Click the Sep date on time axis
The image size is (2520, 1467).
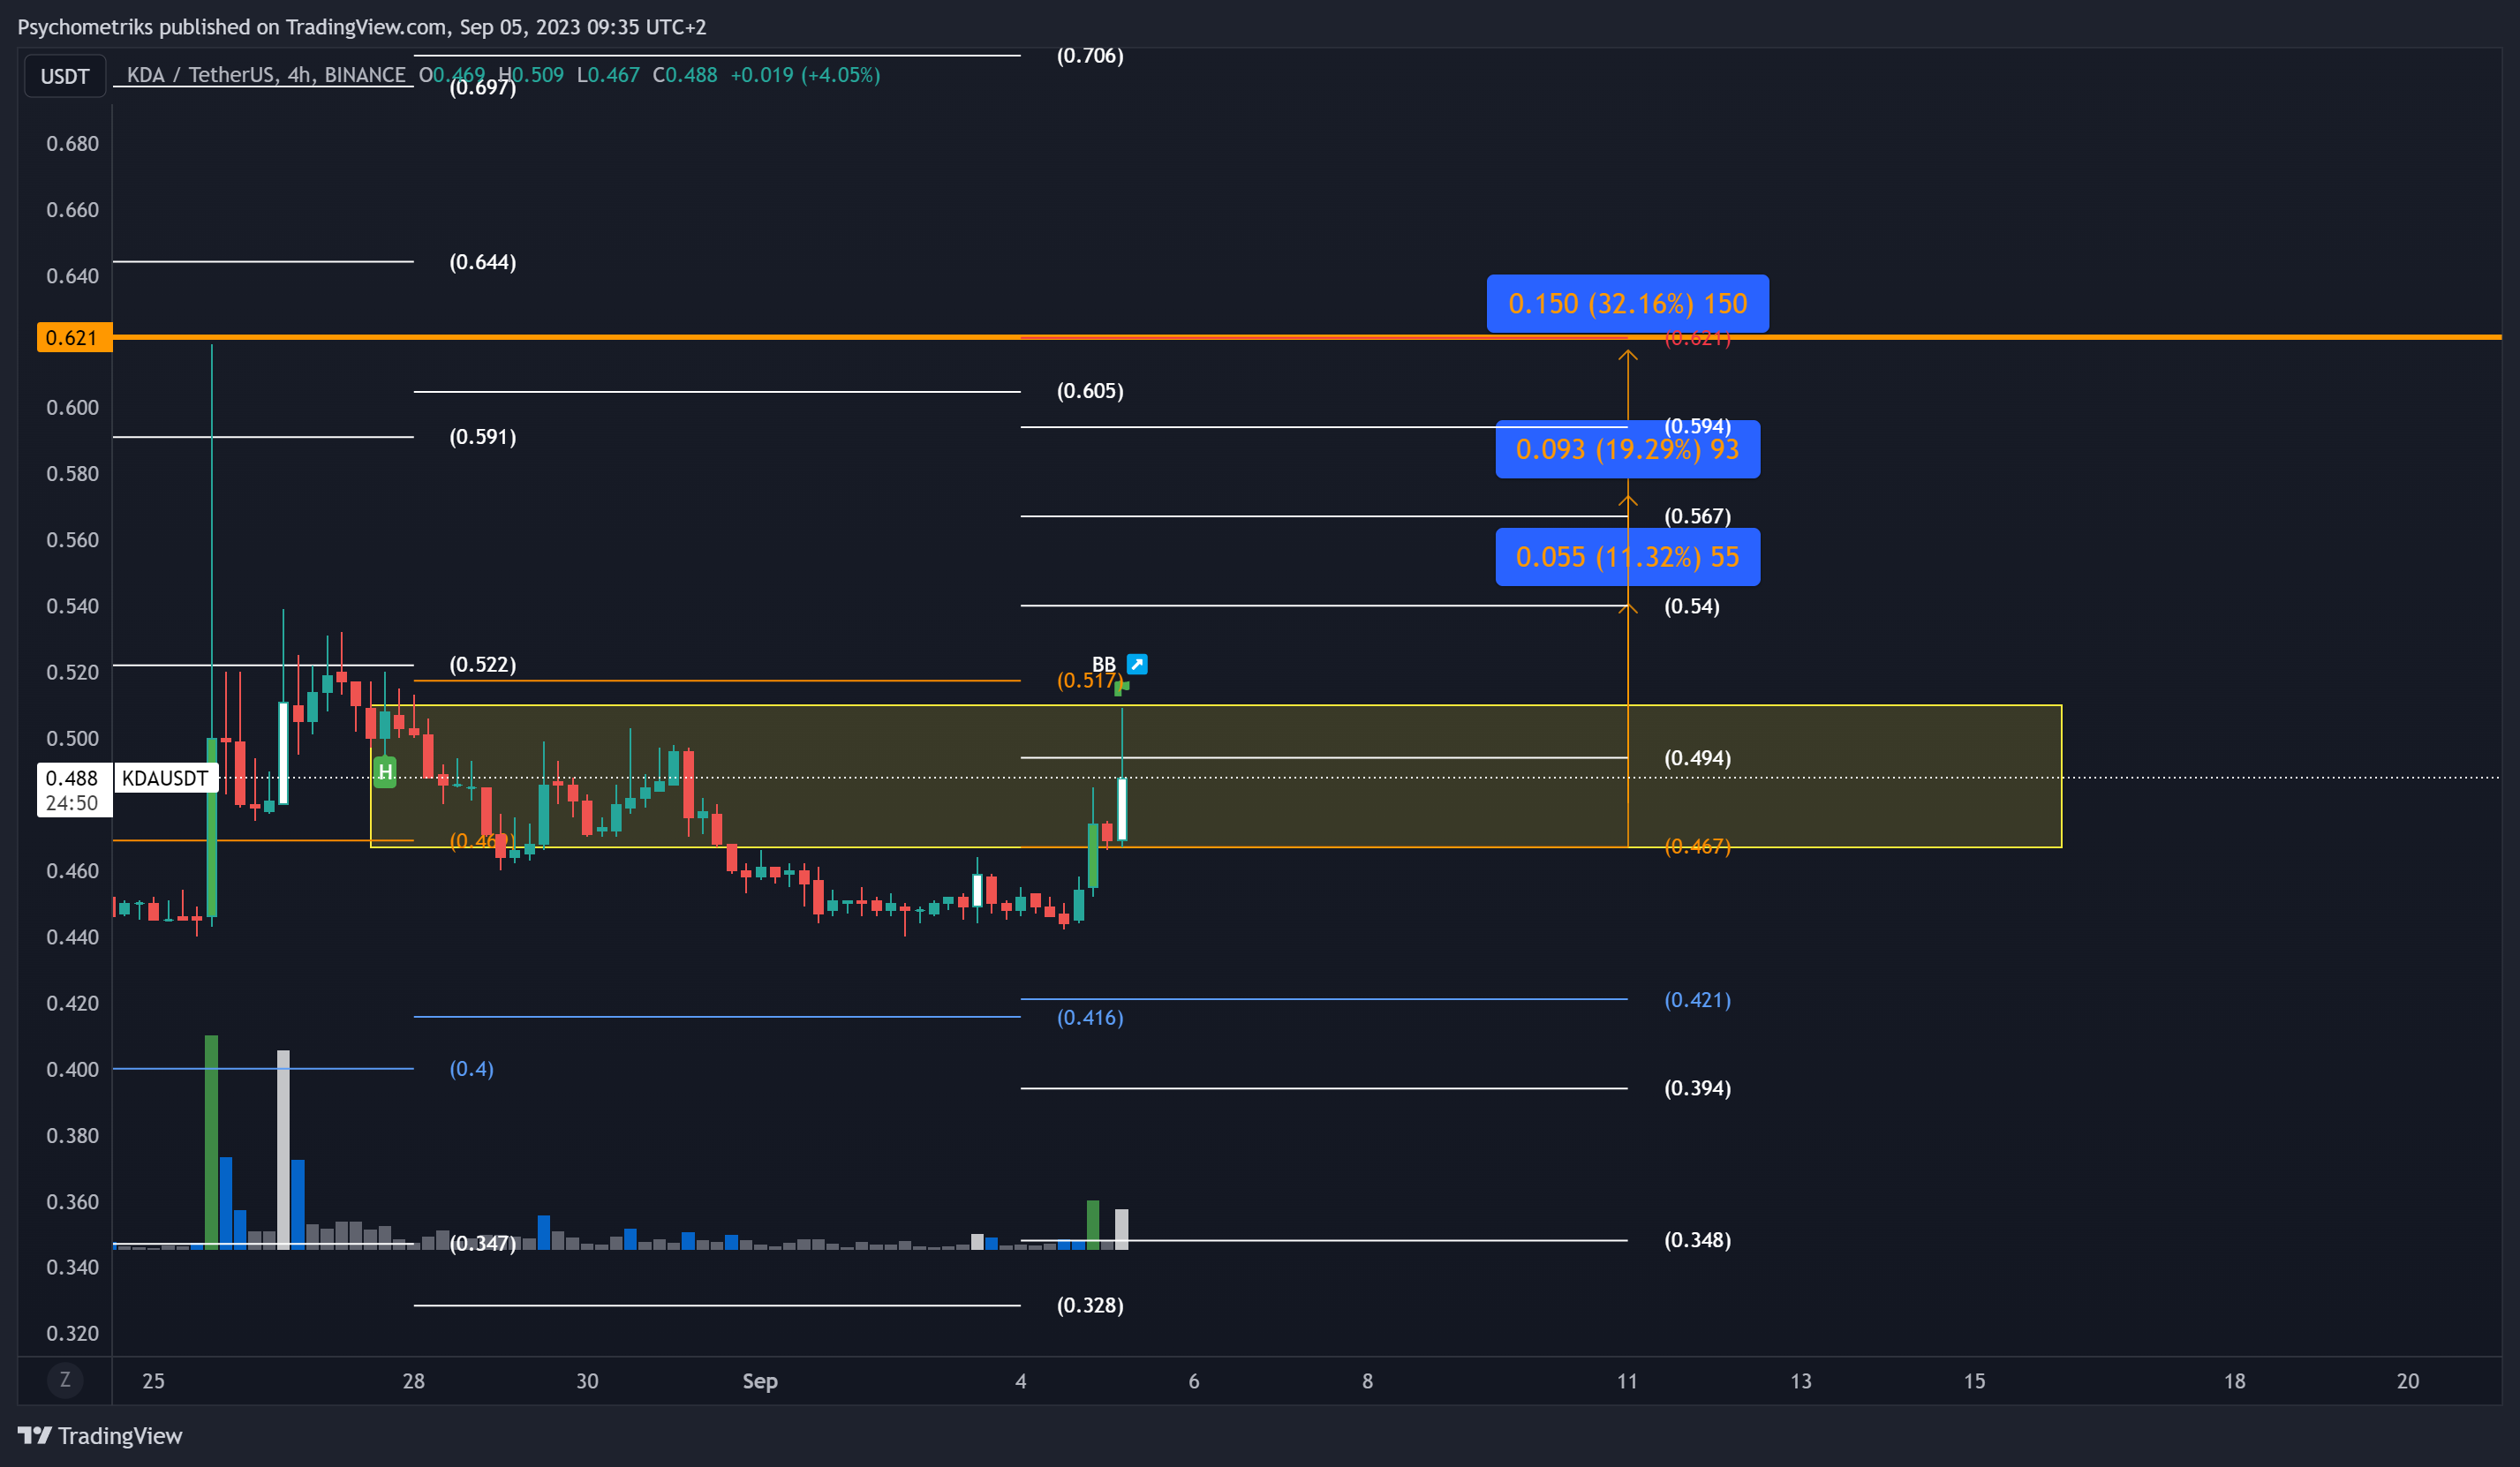pos(760,1381)
